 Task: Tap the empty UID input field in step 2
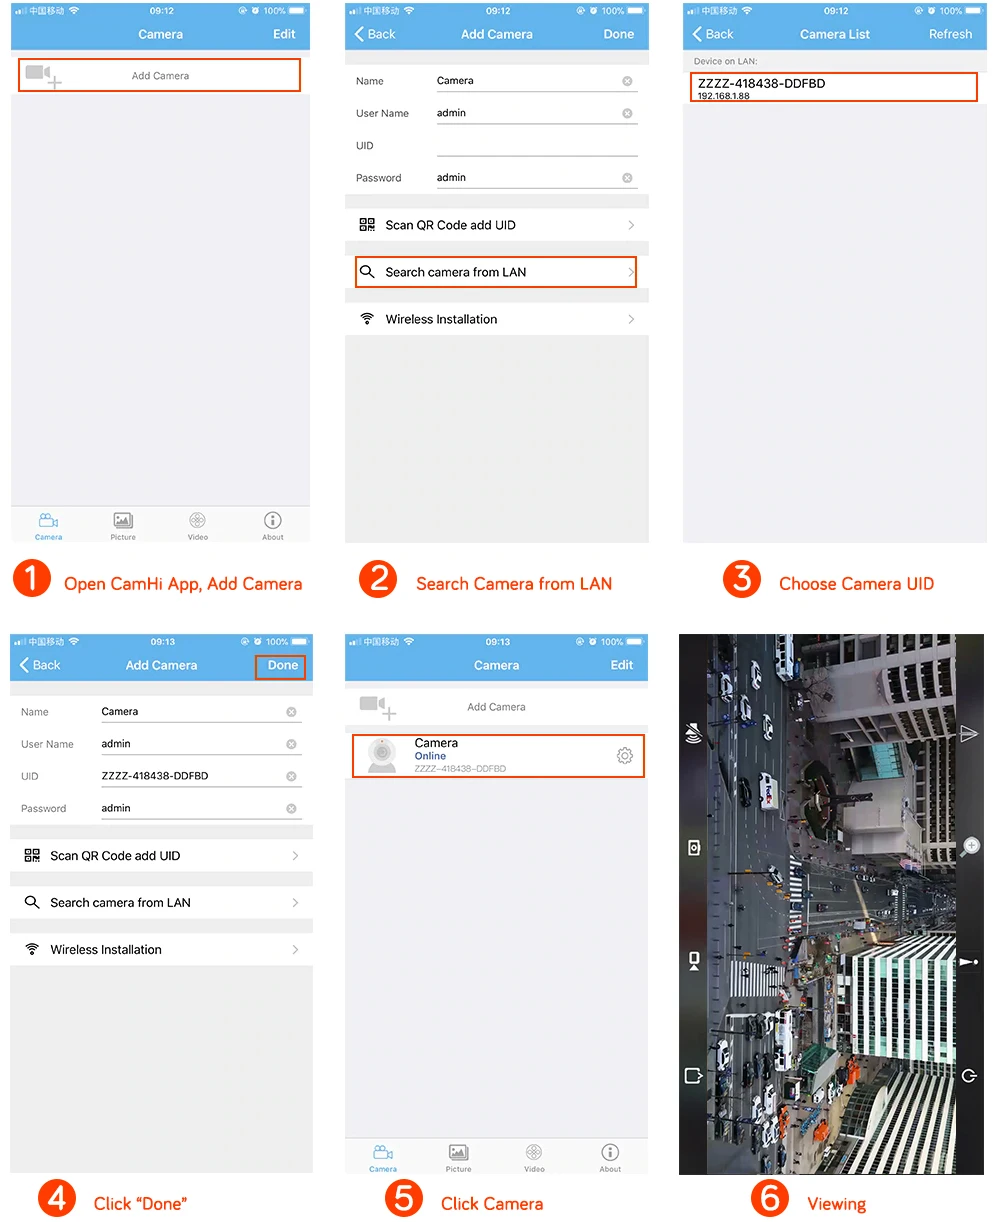pyautogui.click(x=537, y=145)
